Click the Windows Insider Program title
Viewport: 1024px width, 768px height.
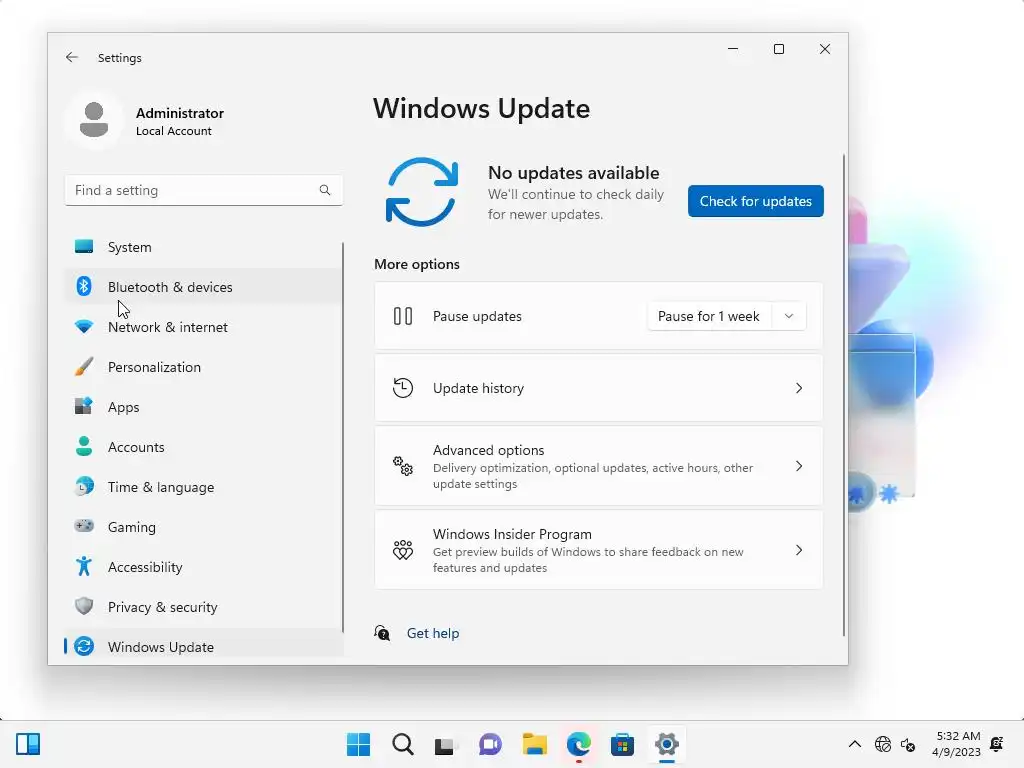[512, 534]
